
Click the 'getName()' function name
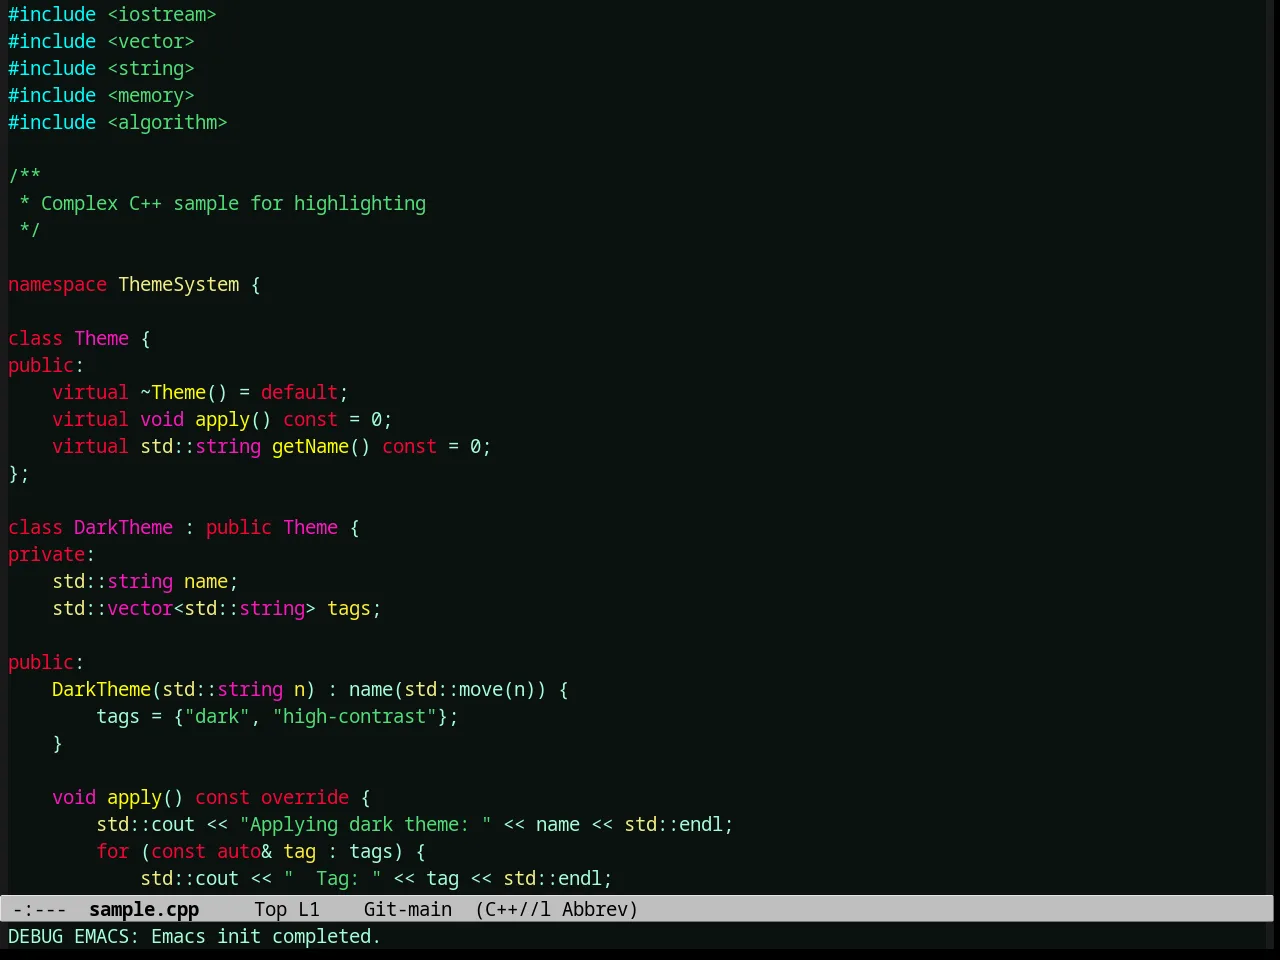321,446
